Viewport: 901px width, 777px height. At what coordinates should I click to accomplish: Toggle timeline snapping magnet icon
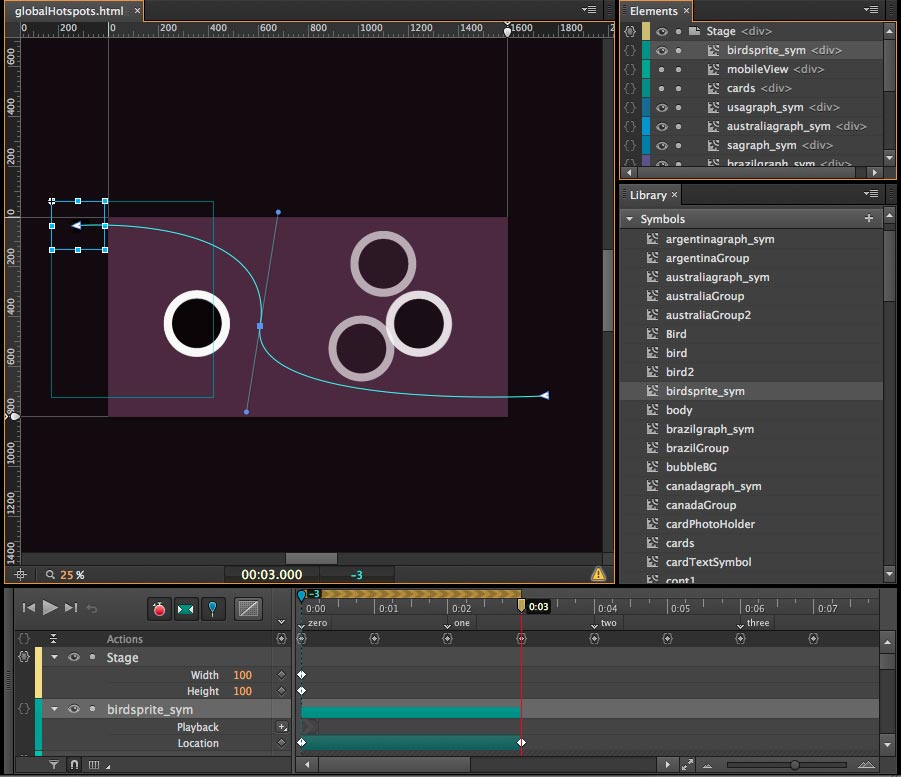tap(74, 764)
